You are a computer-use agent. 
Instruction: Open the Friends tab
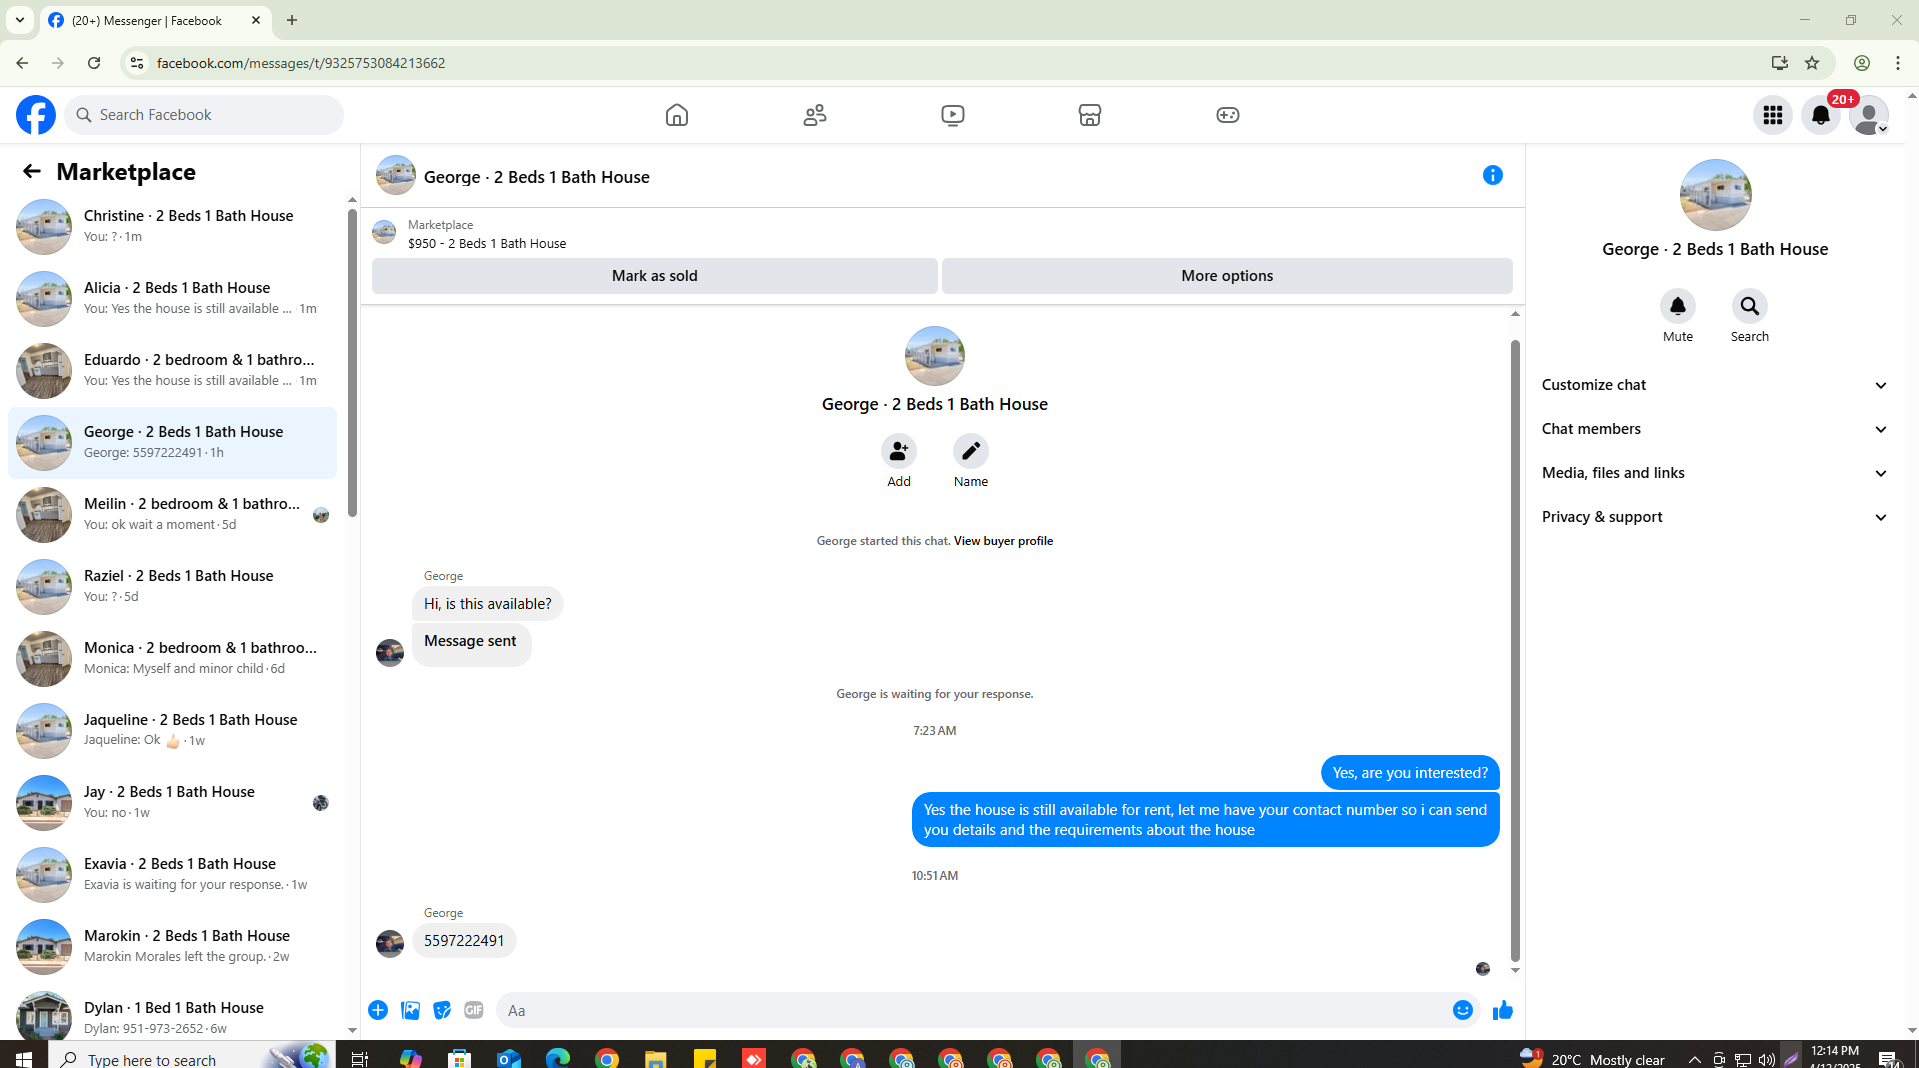pyautogui.click(x=815, y=115)
